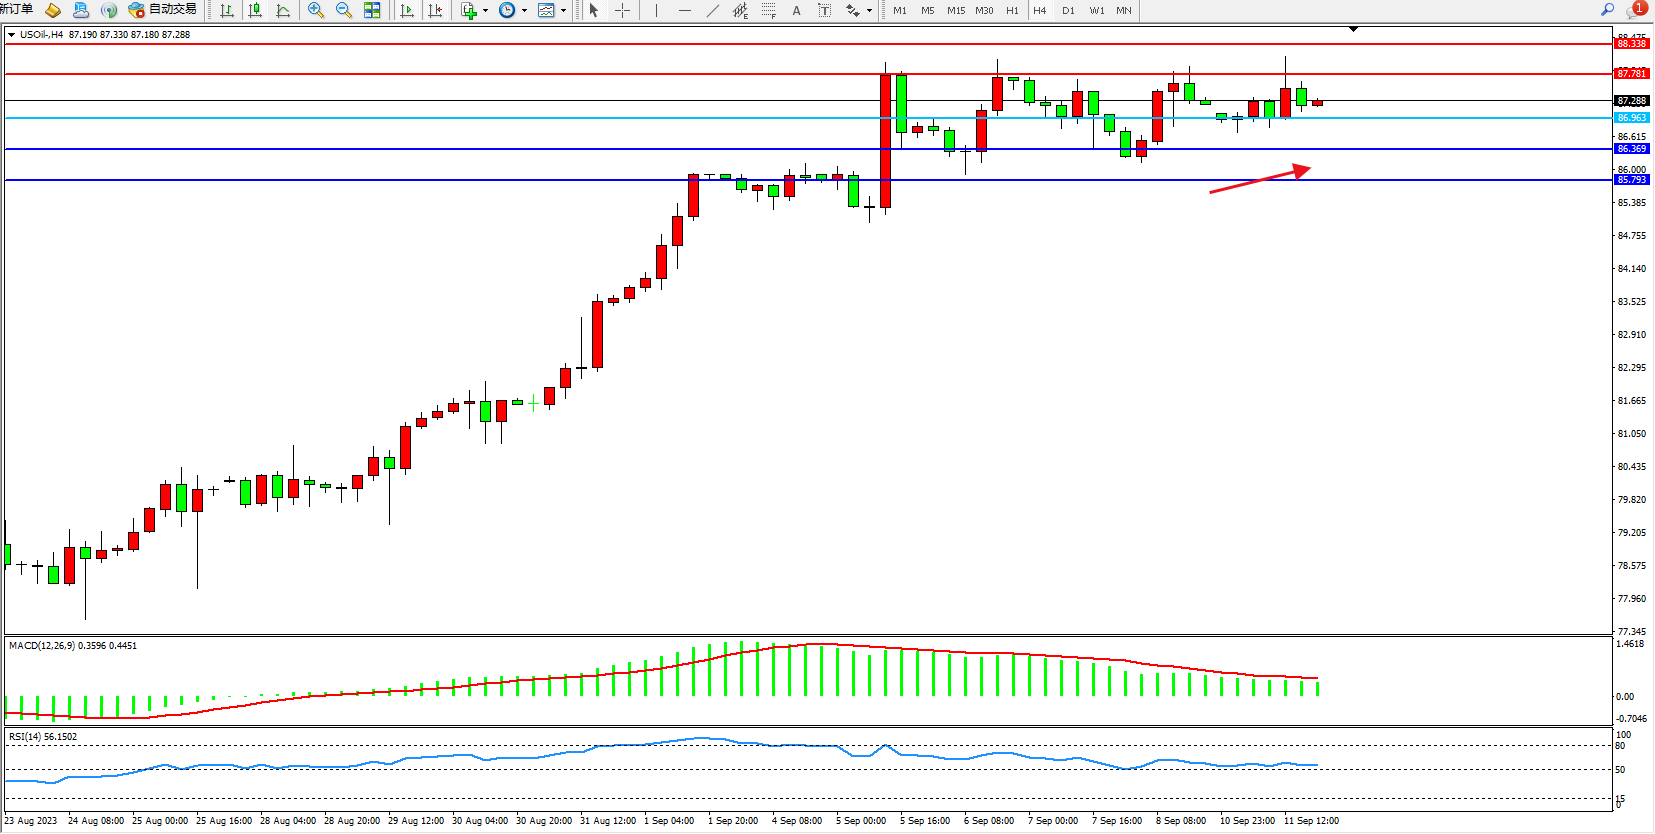The width and height of the screenshot is (1655, 834).
Task: Click the red 87.781 price level label
Action: coord(1631,73)
